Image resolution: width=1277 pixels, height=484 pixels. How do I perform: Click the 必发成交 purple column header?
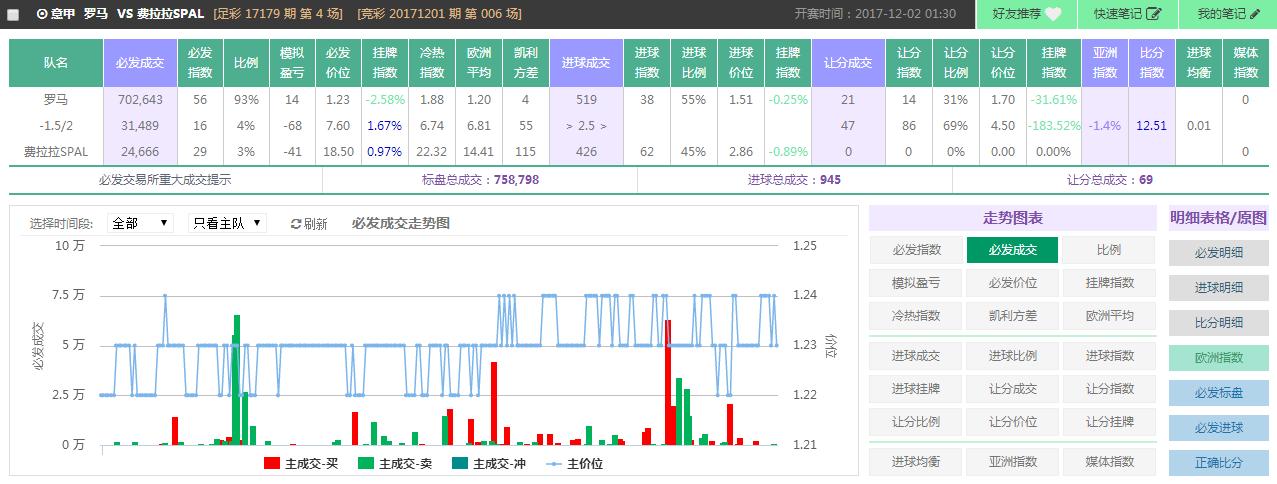[x=140, y=62]
